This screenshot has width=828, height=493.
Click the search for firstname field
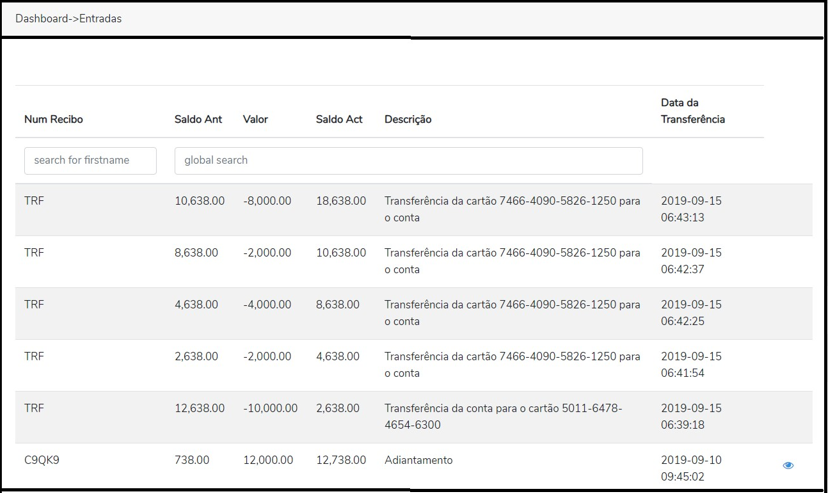(90, 160)
